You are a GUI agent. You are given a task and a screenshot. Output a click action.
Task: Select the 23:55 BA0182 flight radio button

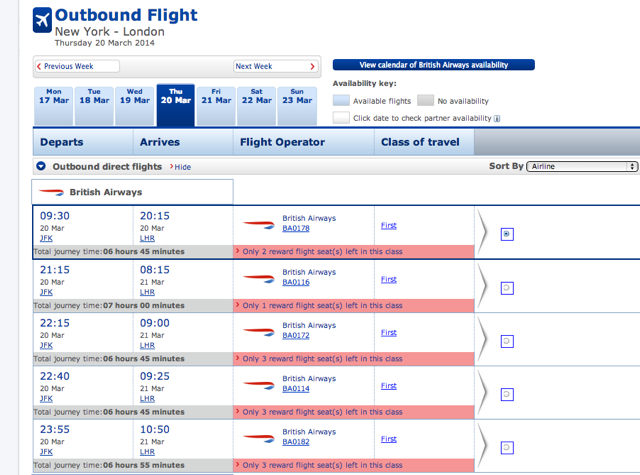point(507,448)
